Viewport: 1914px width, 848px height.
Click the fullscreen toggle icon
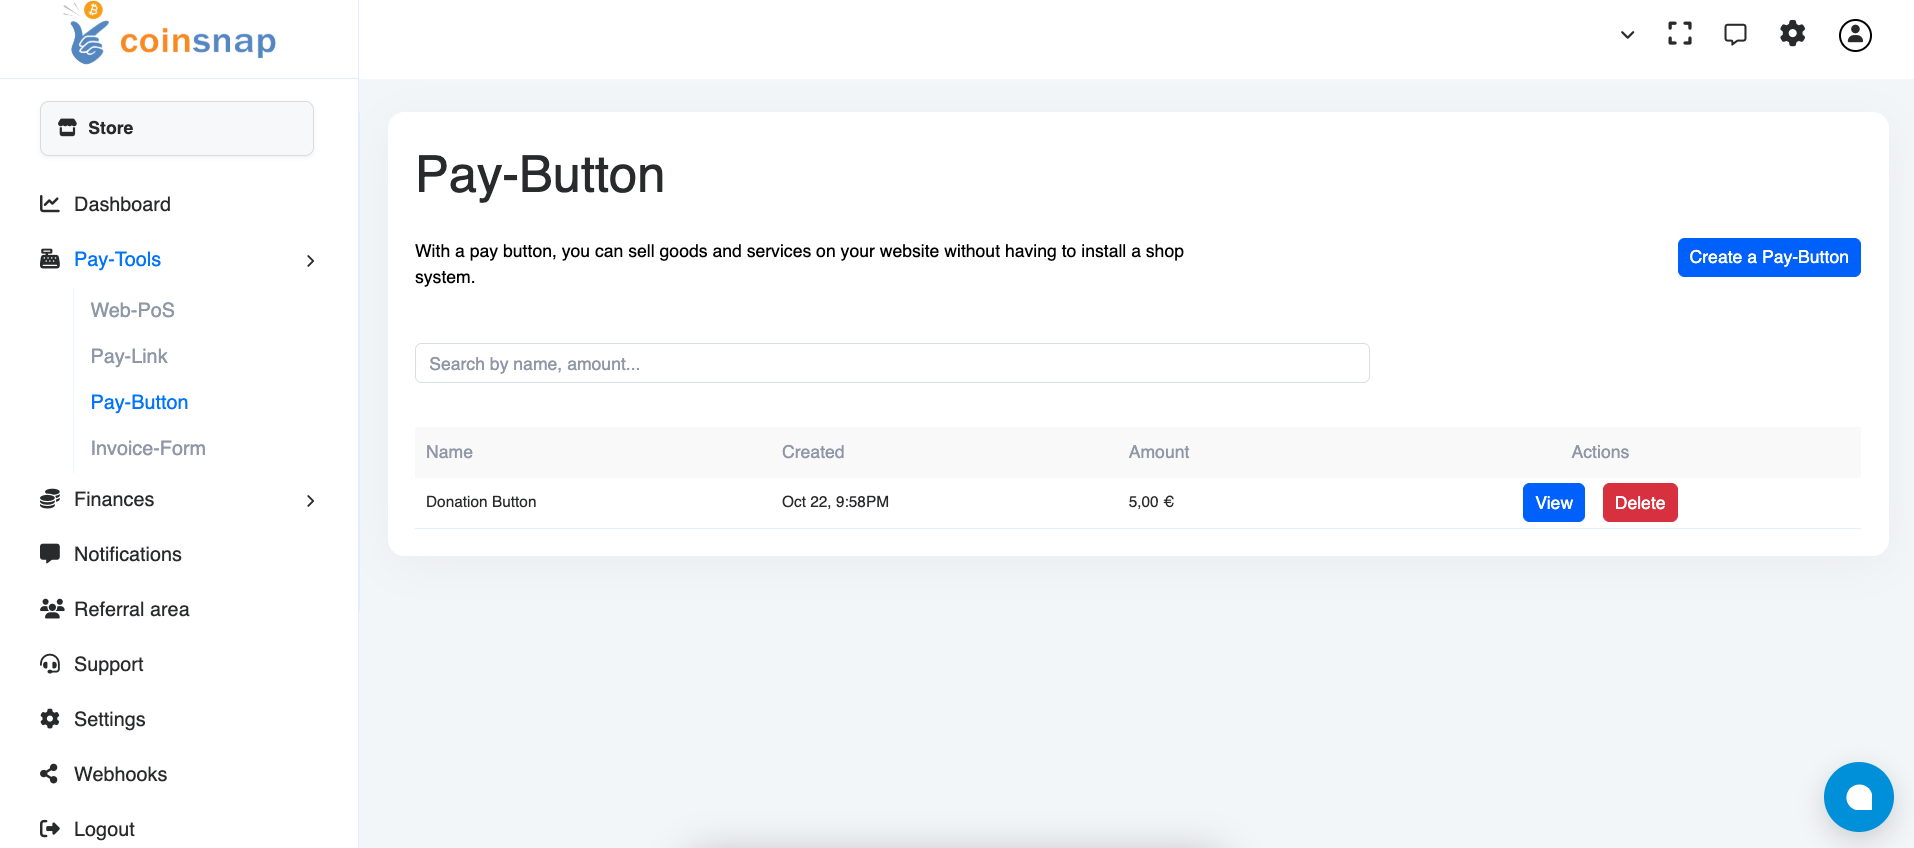point(1680,34)
